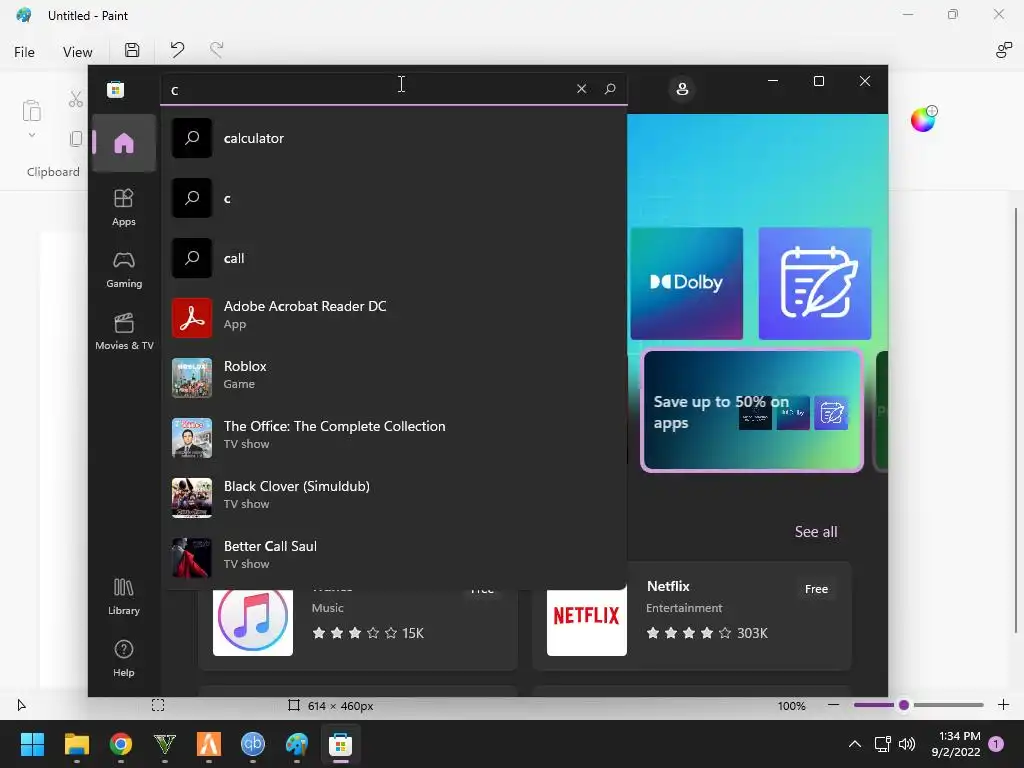This screenshot has width=1024, height=768.
Task: Click the Paste clipboard icon in Paint
Action: pos(31,111)
